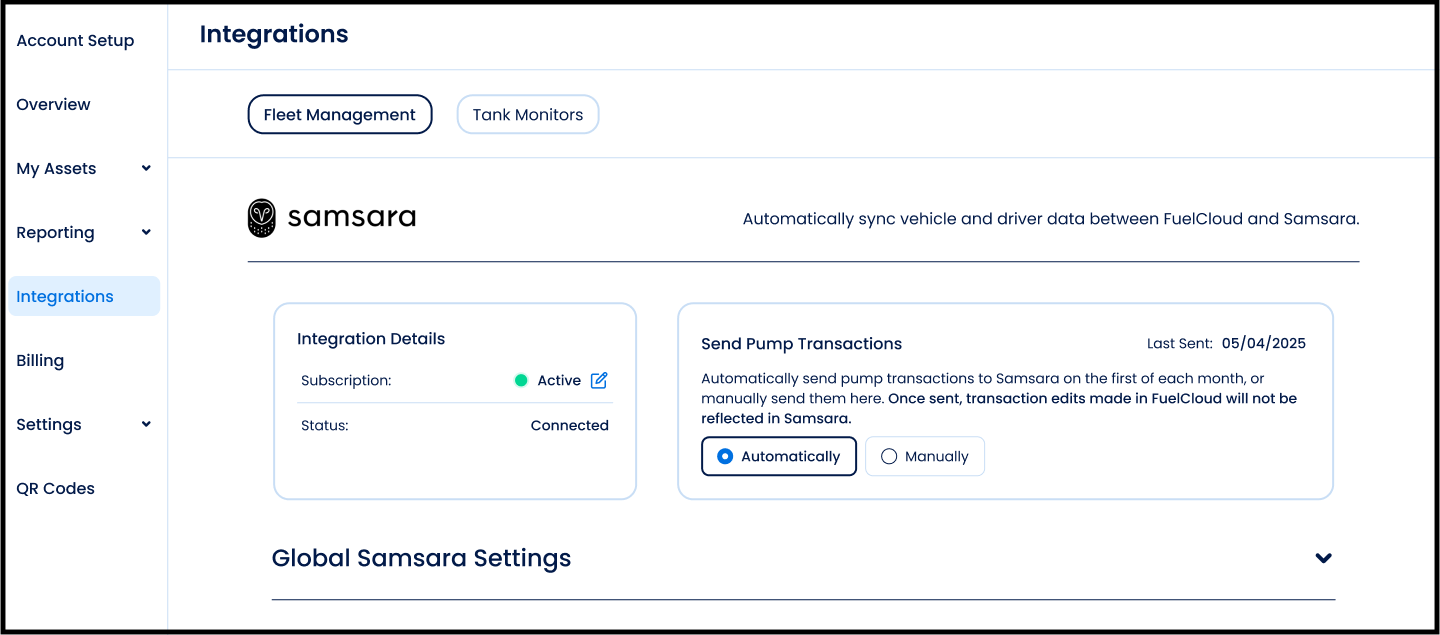Screen dimensions: 1440x635
Task: Click the samsara wordmark text
Action: click(x=351, y=217)
